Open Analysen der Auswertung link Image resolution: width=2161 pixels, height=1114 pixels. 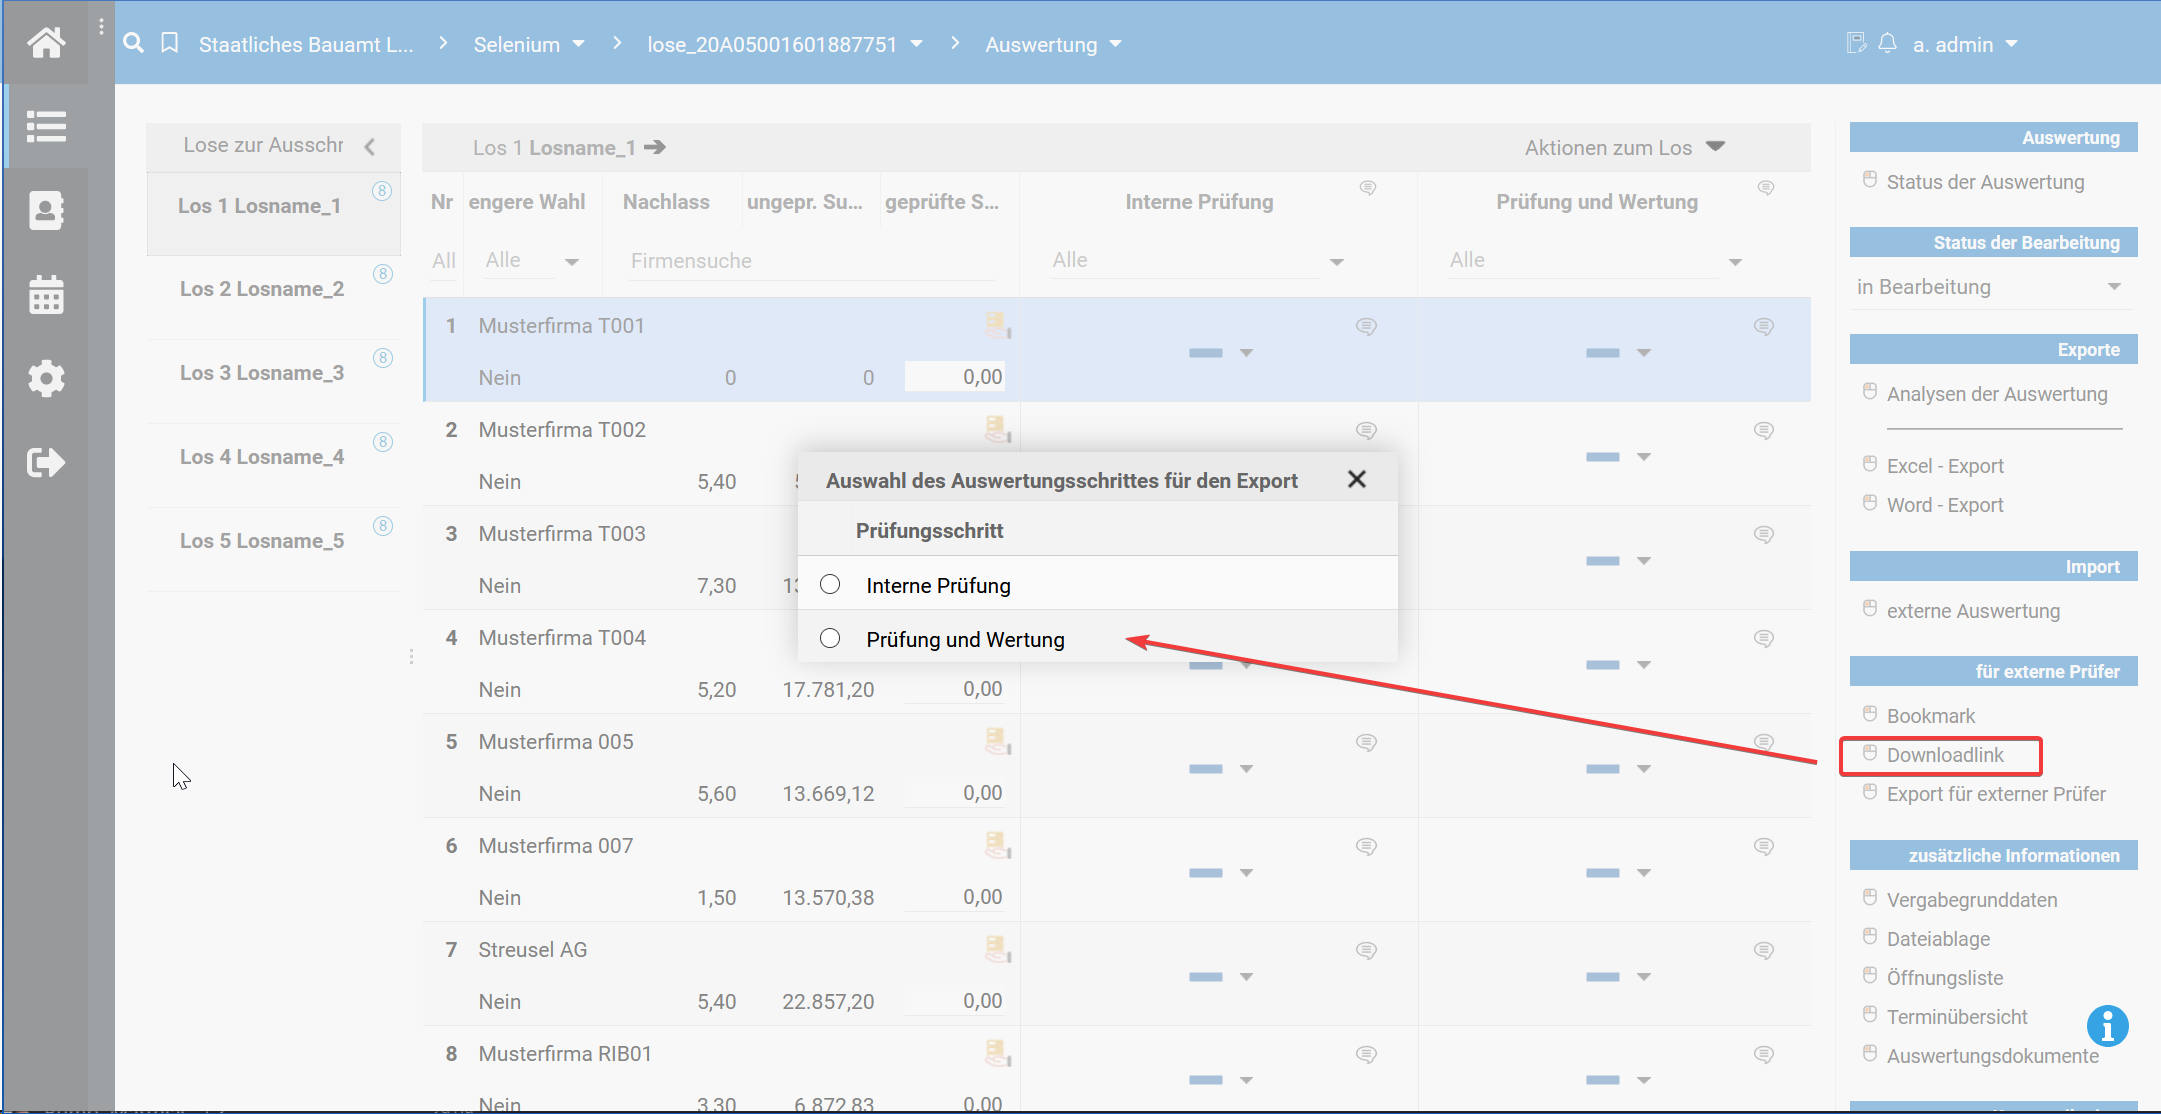[1997, 393]
